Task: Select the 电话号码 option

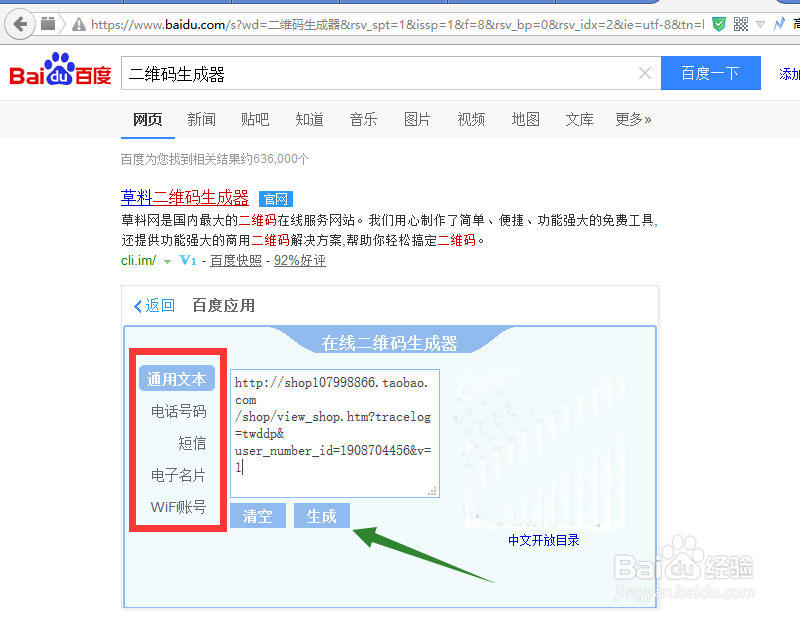Action: click(179, 411)
